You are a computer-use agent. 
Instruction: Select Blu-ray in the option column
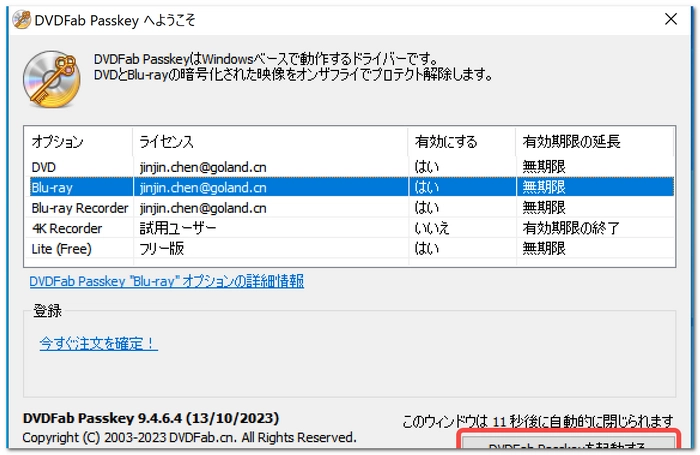(52, 187)
